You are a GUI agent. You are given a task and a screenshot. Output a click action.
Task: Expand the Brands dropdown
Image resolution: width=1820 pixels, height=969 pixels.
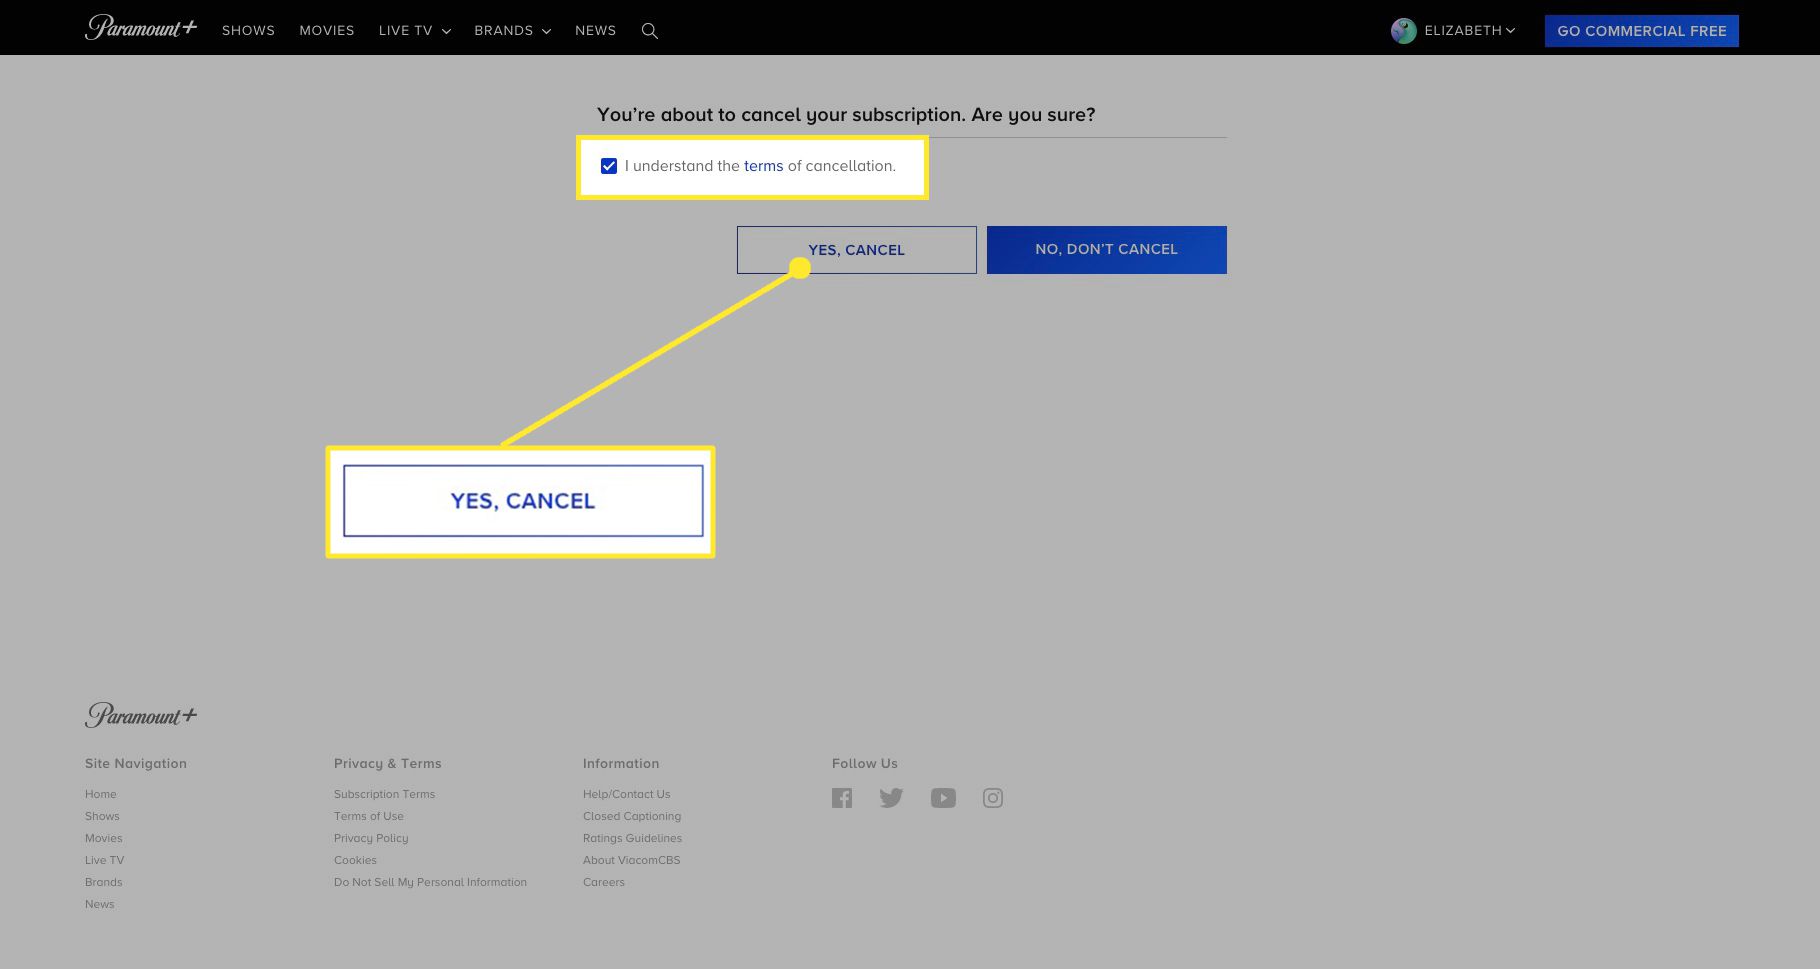(513, 31)
